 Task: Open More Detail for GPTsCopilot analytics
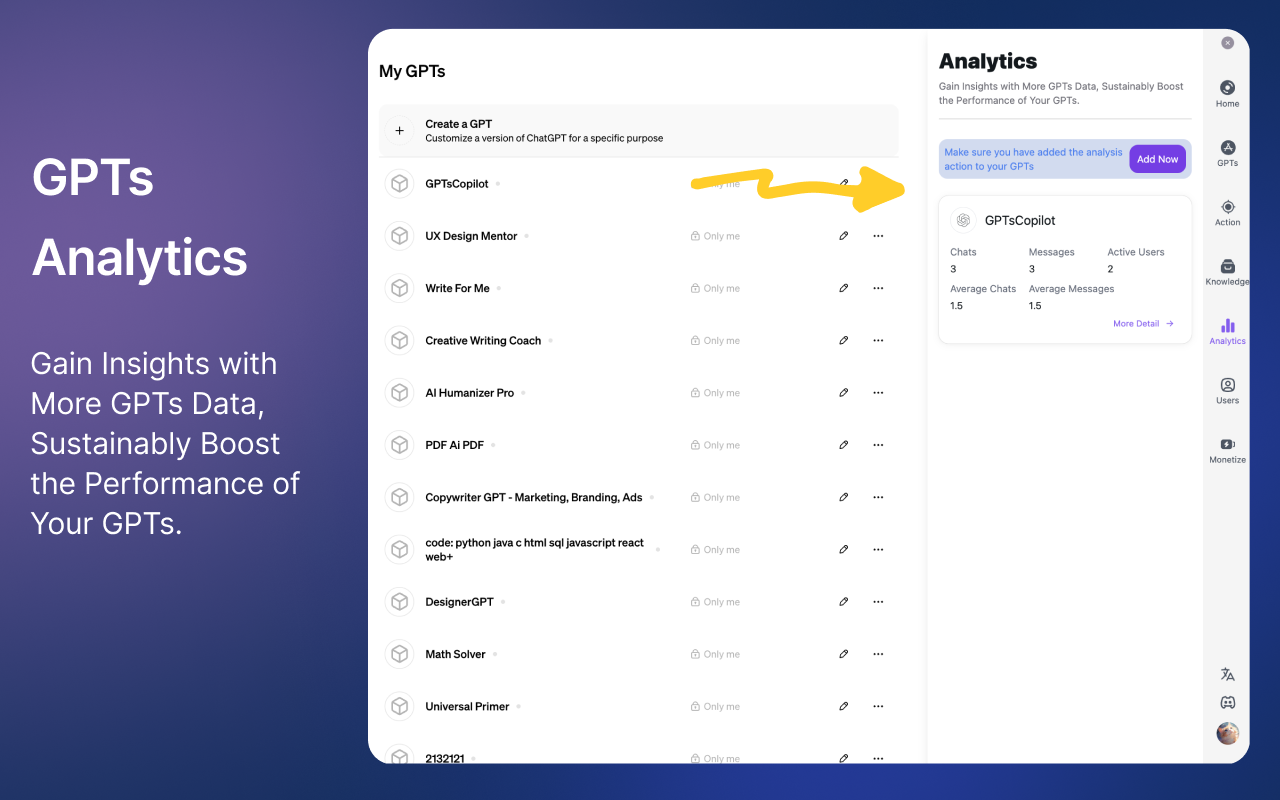tap(1143, 324)
